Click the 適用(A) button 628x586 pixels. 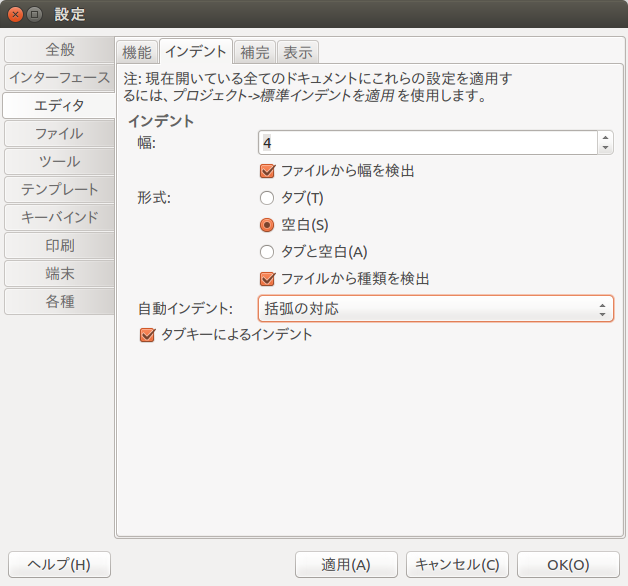point(346,564)
